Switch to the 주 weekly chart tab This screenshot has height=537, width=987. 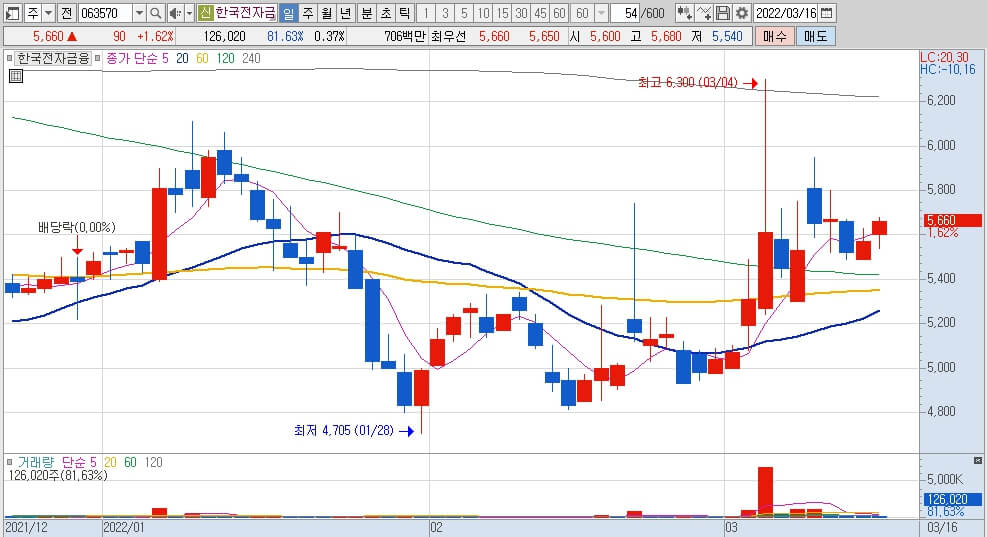pyautogui.click(x=308, y=13)
